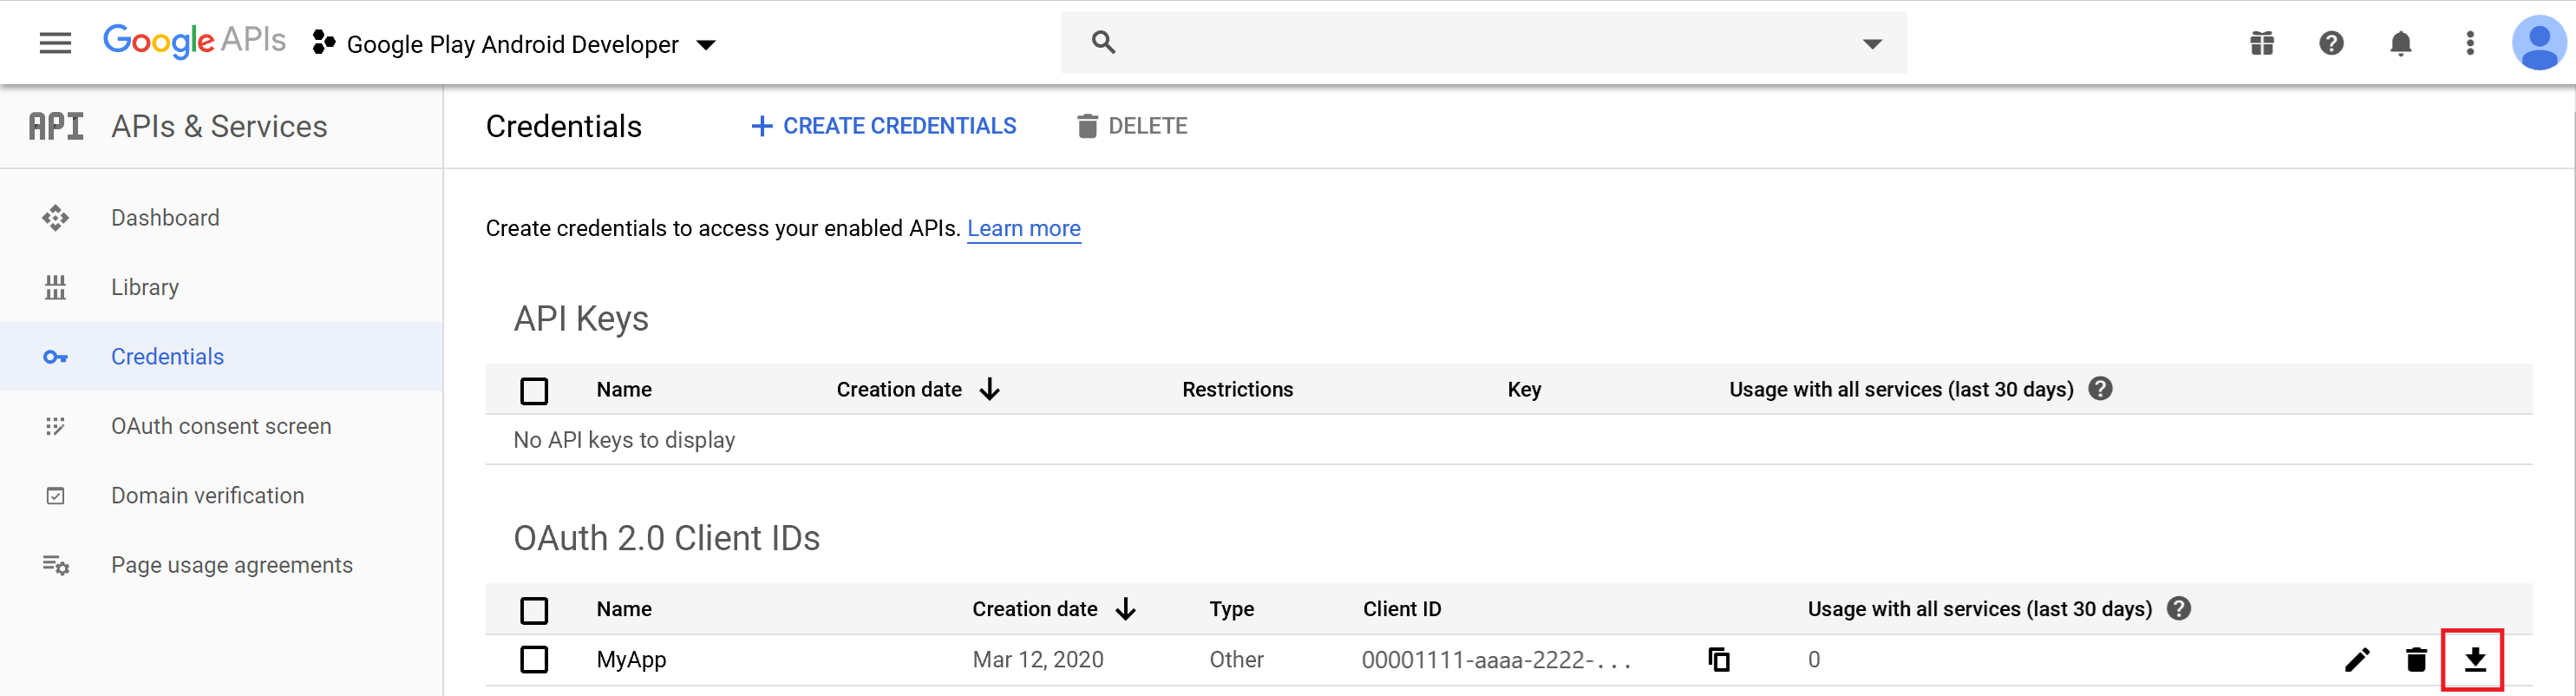The image size is (2576, 696).
Task: Select all API Keys checkbox
Action: (534, 390)
